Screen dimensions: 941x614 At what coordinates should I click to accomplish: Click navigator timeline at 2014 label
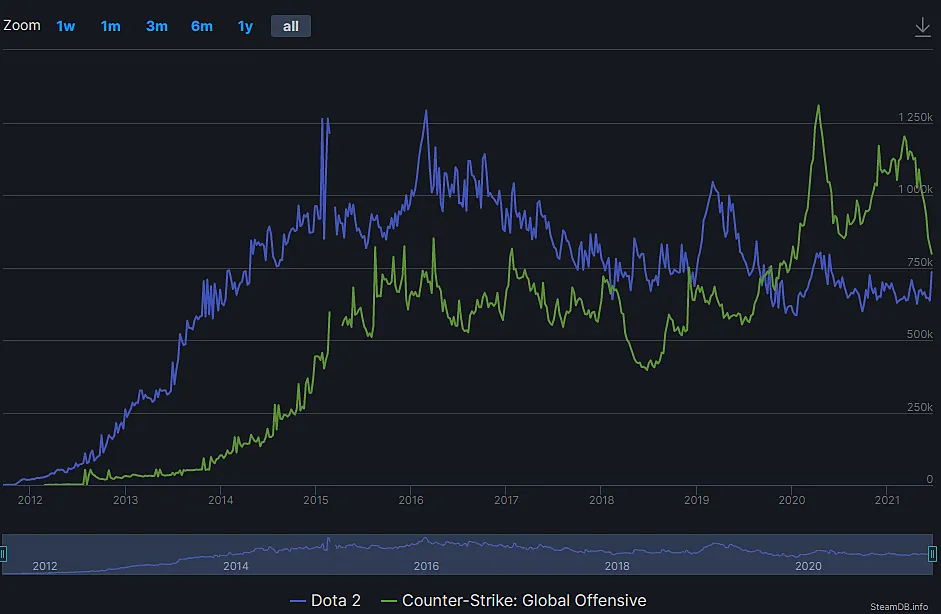[235, 566]
